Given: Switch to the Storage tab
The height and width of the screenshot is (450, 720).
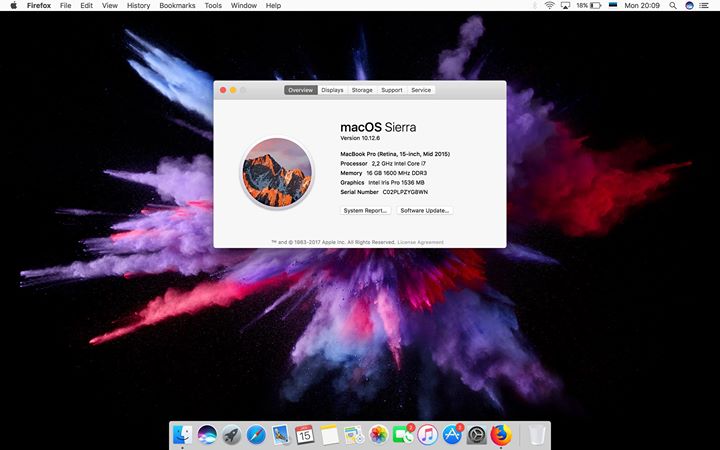Looking at the screenshot, I should tap(362, 90).
